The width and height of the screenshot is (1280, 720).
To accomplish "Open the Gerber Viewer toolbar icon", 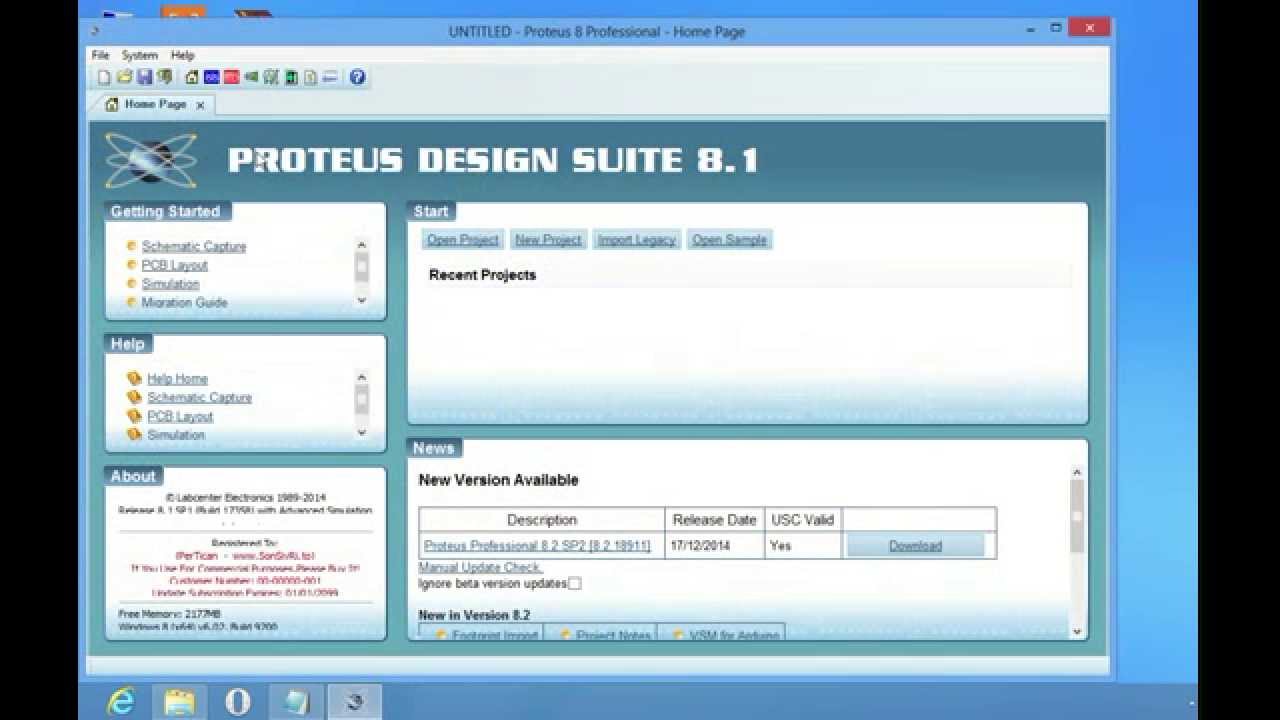I will click(270, 77).
